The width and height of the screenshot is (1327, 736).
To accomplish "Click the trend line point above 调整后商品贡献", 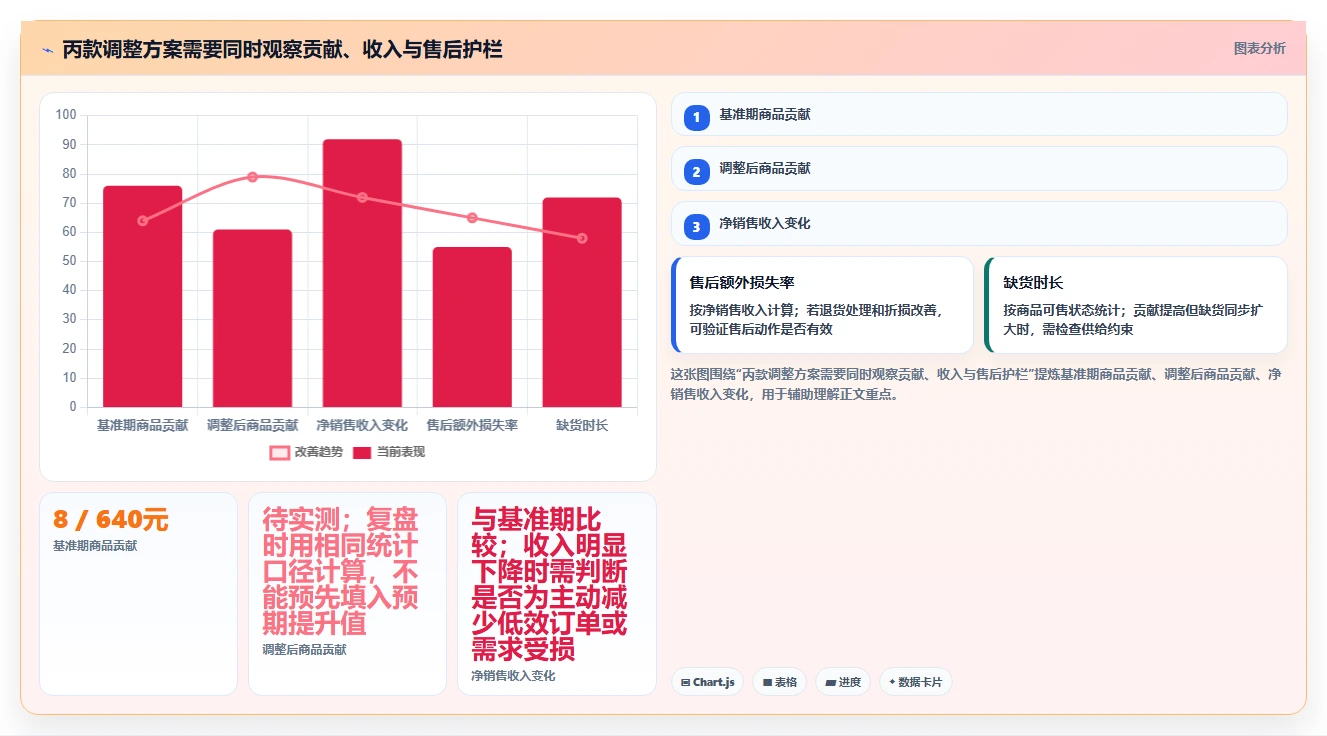I will (252, 177).
